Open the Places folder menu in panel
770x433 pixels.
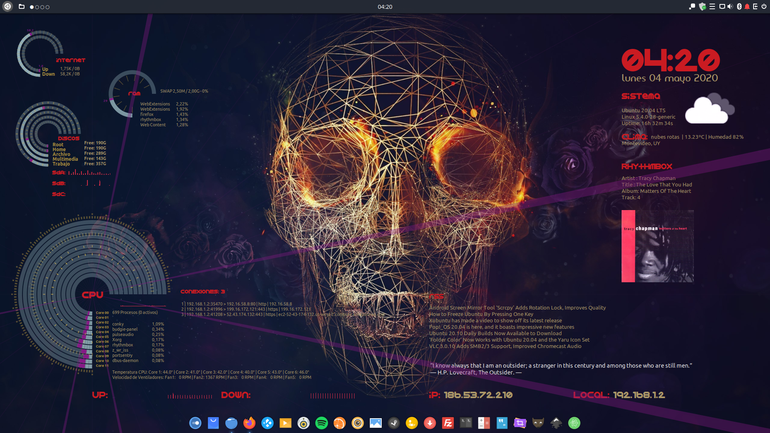(x=22, y=6)
